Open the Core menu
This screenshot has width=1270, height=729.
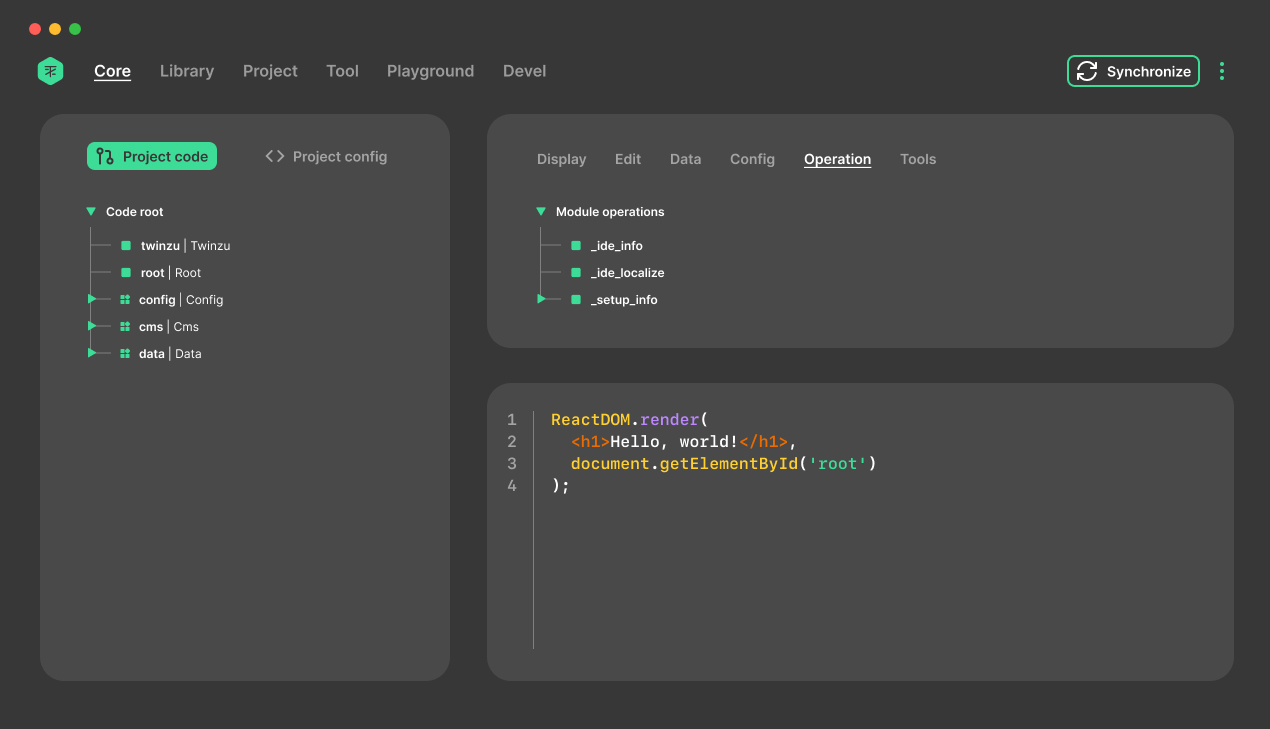pyautogui.click(x=112, y=71)
